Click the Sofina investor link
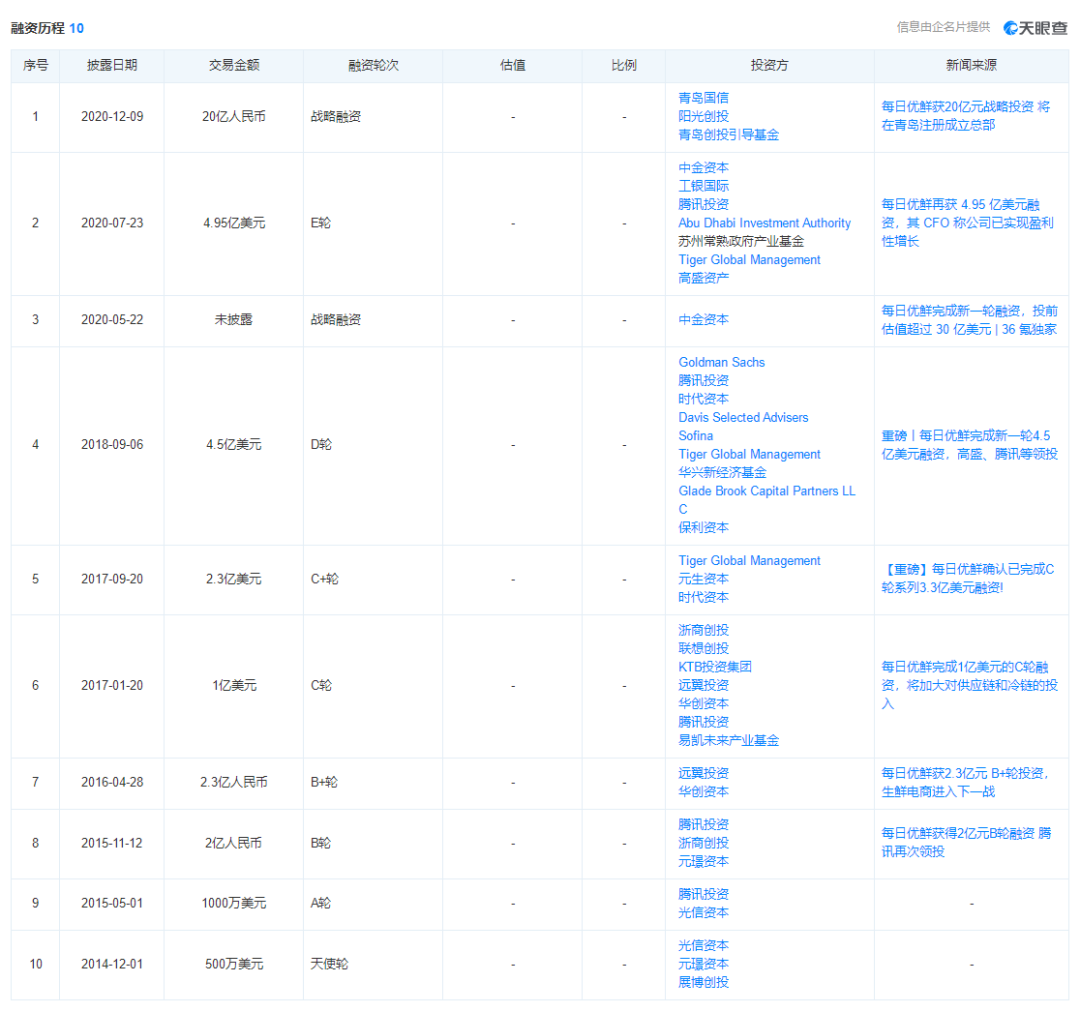1080x1012 pixels. 696,436
